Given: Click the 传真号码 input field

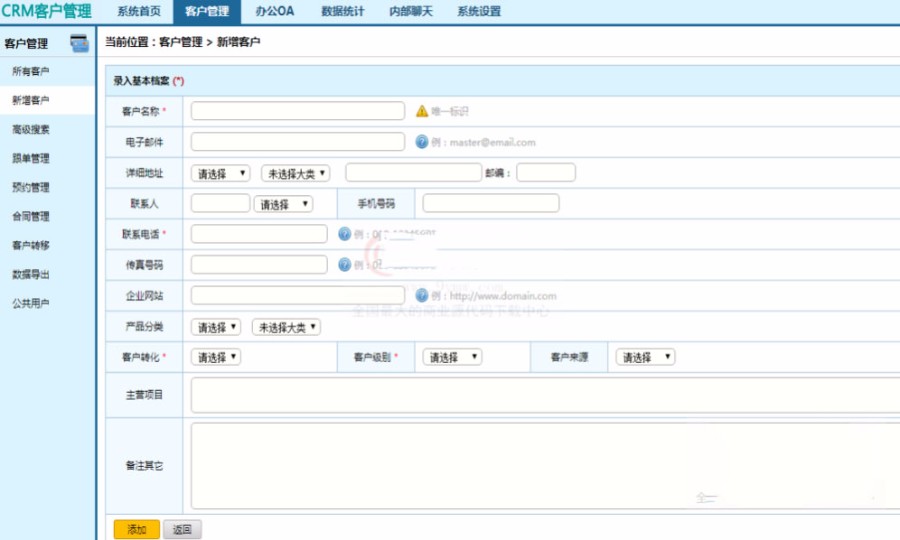Looking at the screenshot, I should click(x=259, y=265).
